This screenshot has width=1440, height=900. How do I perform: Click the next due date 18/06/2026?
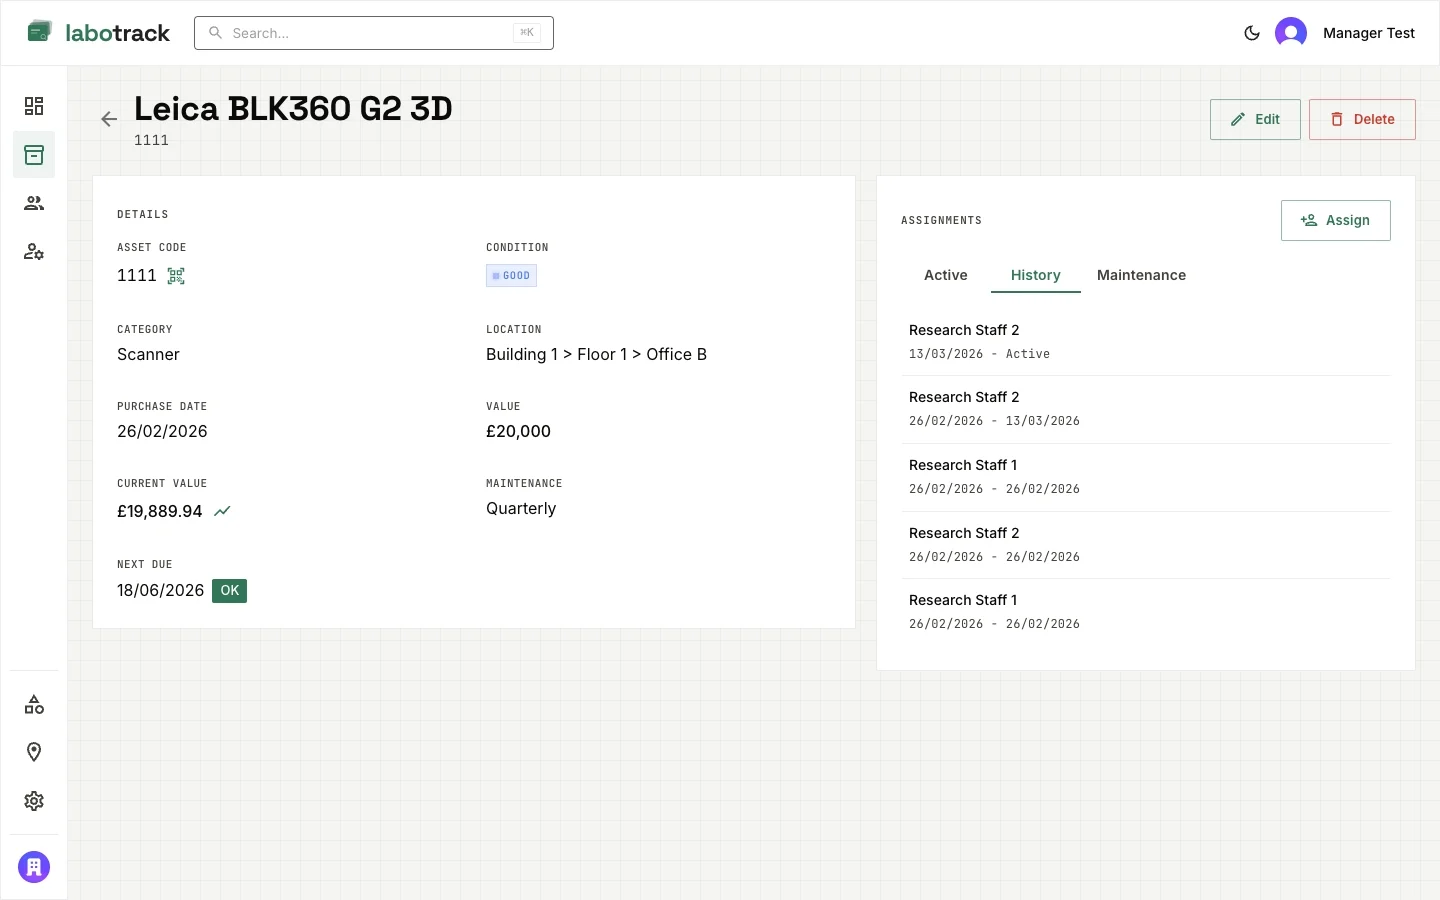pos(160,591)
